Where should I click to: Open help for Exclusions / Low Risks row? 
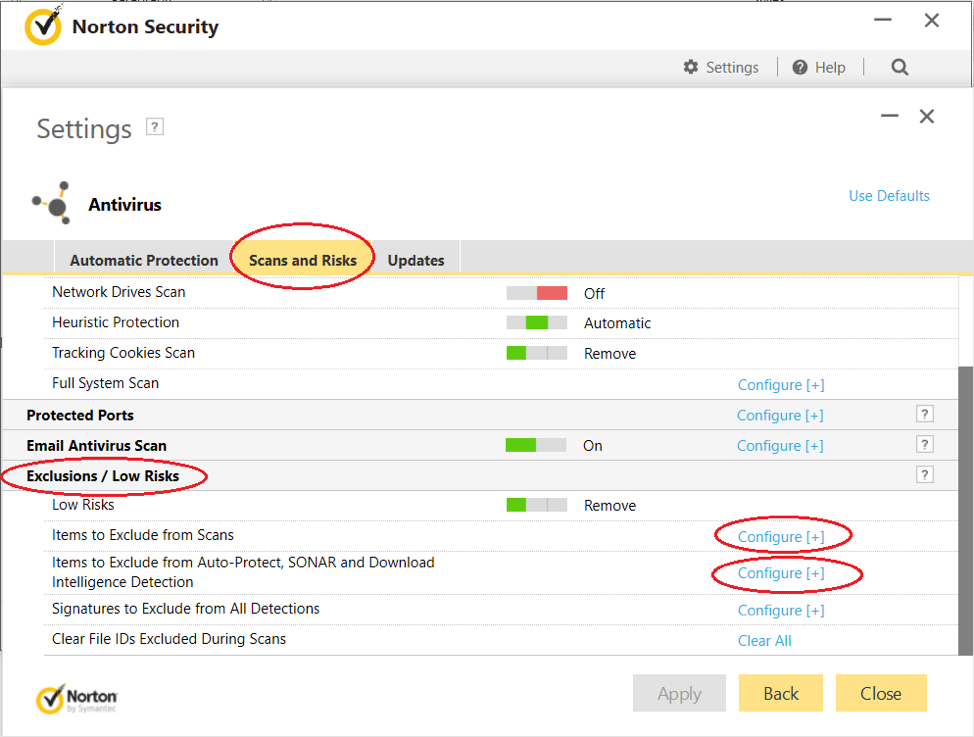[924, 475]
